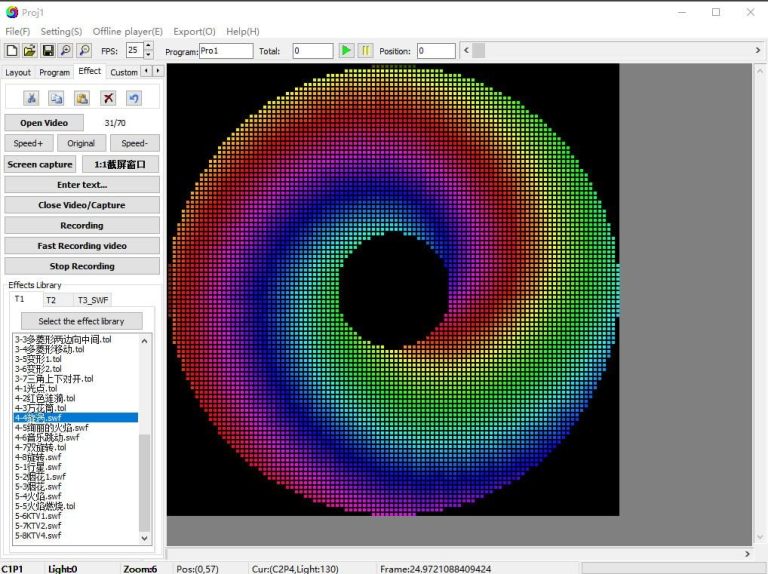Click Select the effect library button
Viewport: 768px width, 574px height.
click(82, 321)
